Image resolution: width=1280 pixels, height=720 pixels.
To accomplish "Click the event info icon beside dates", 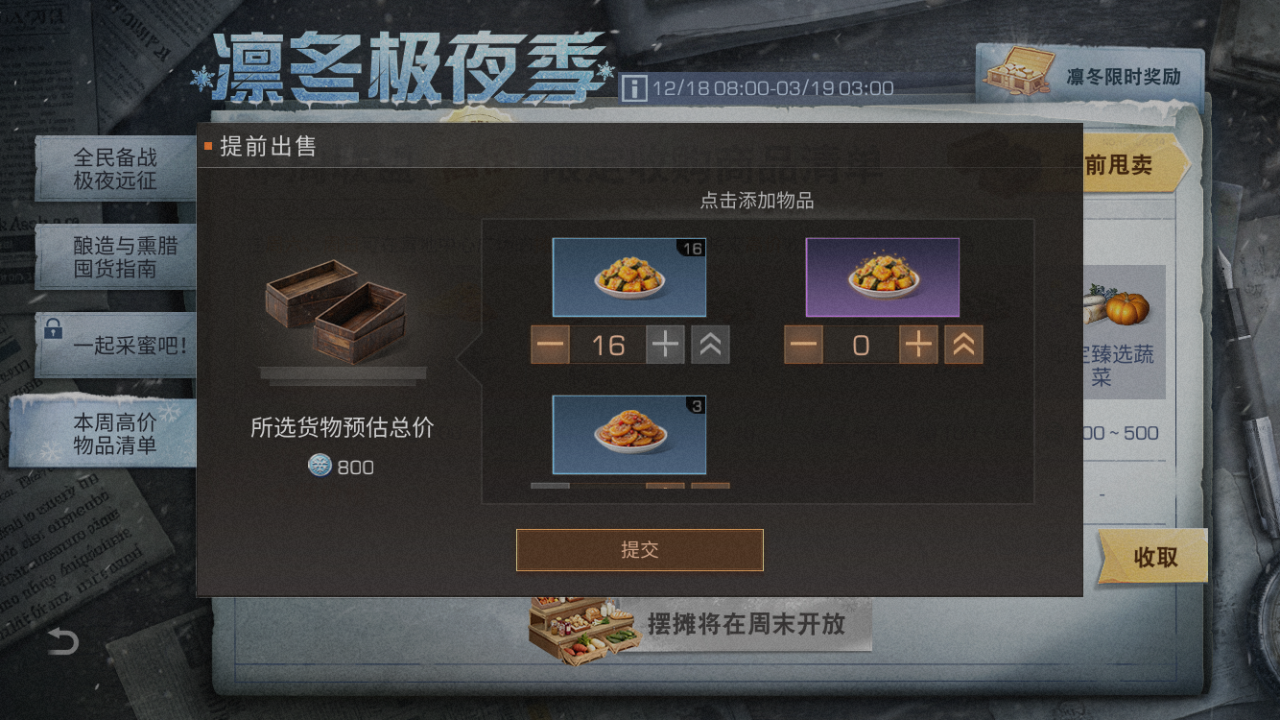I will click(633, 88).
